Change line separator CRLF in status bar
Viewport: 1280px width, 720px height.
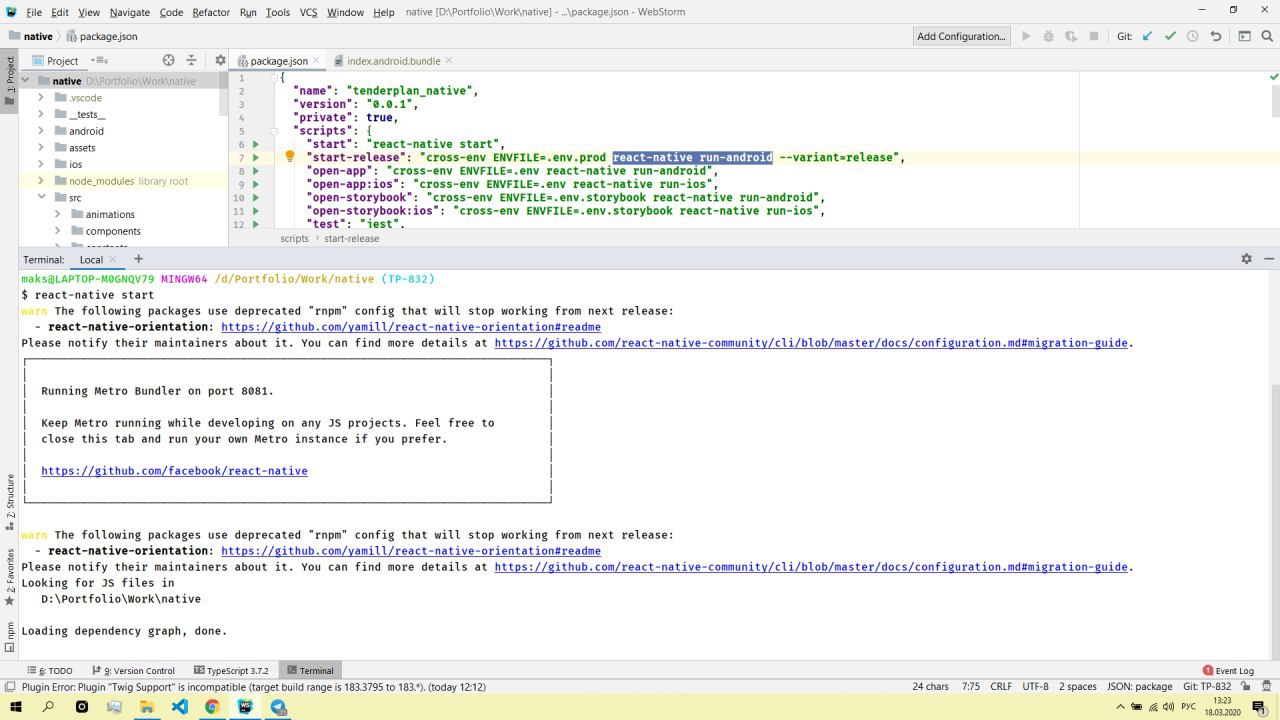[1001, 687]
